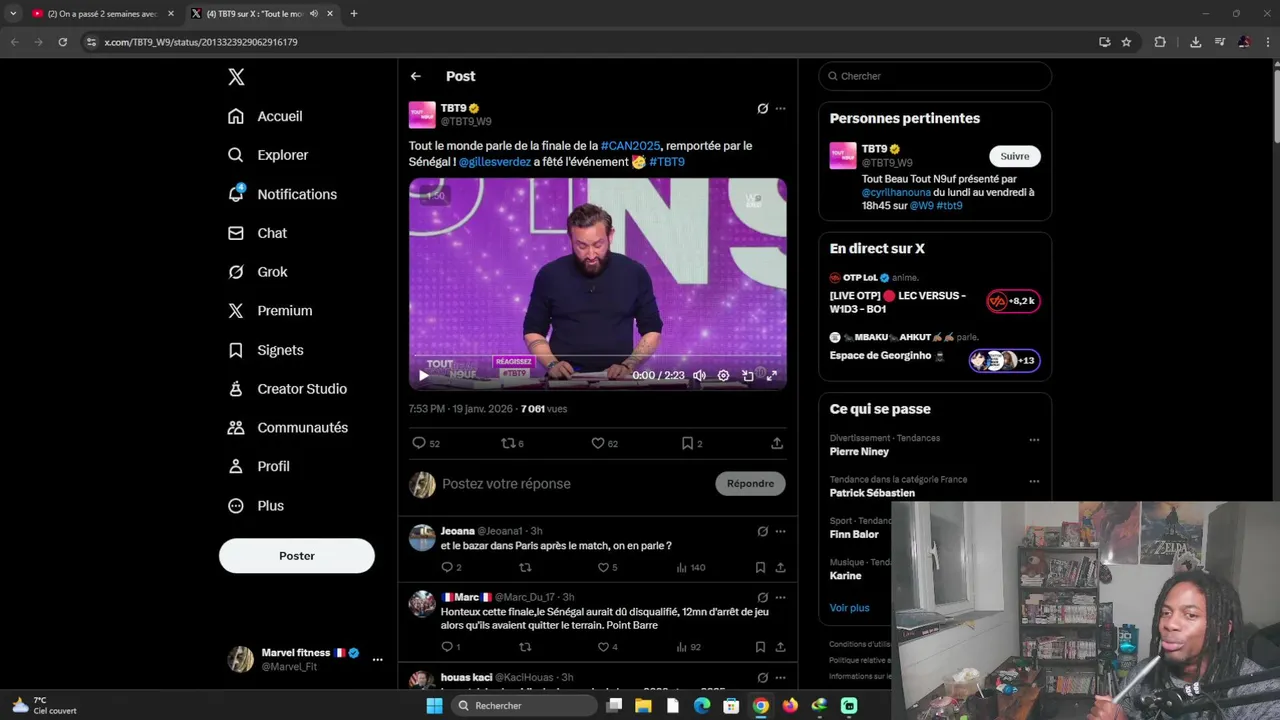Bookmark Jeoana's reply

tap(760, 567)
